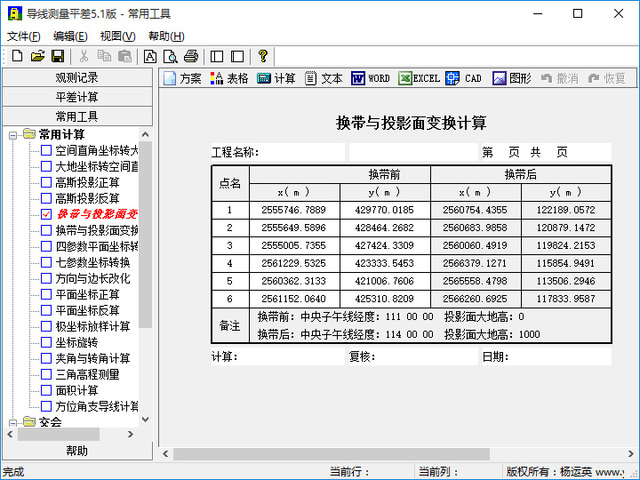
Task: Click the yellow question mark help icon
Action: click(263, 56)
